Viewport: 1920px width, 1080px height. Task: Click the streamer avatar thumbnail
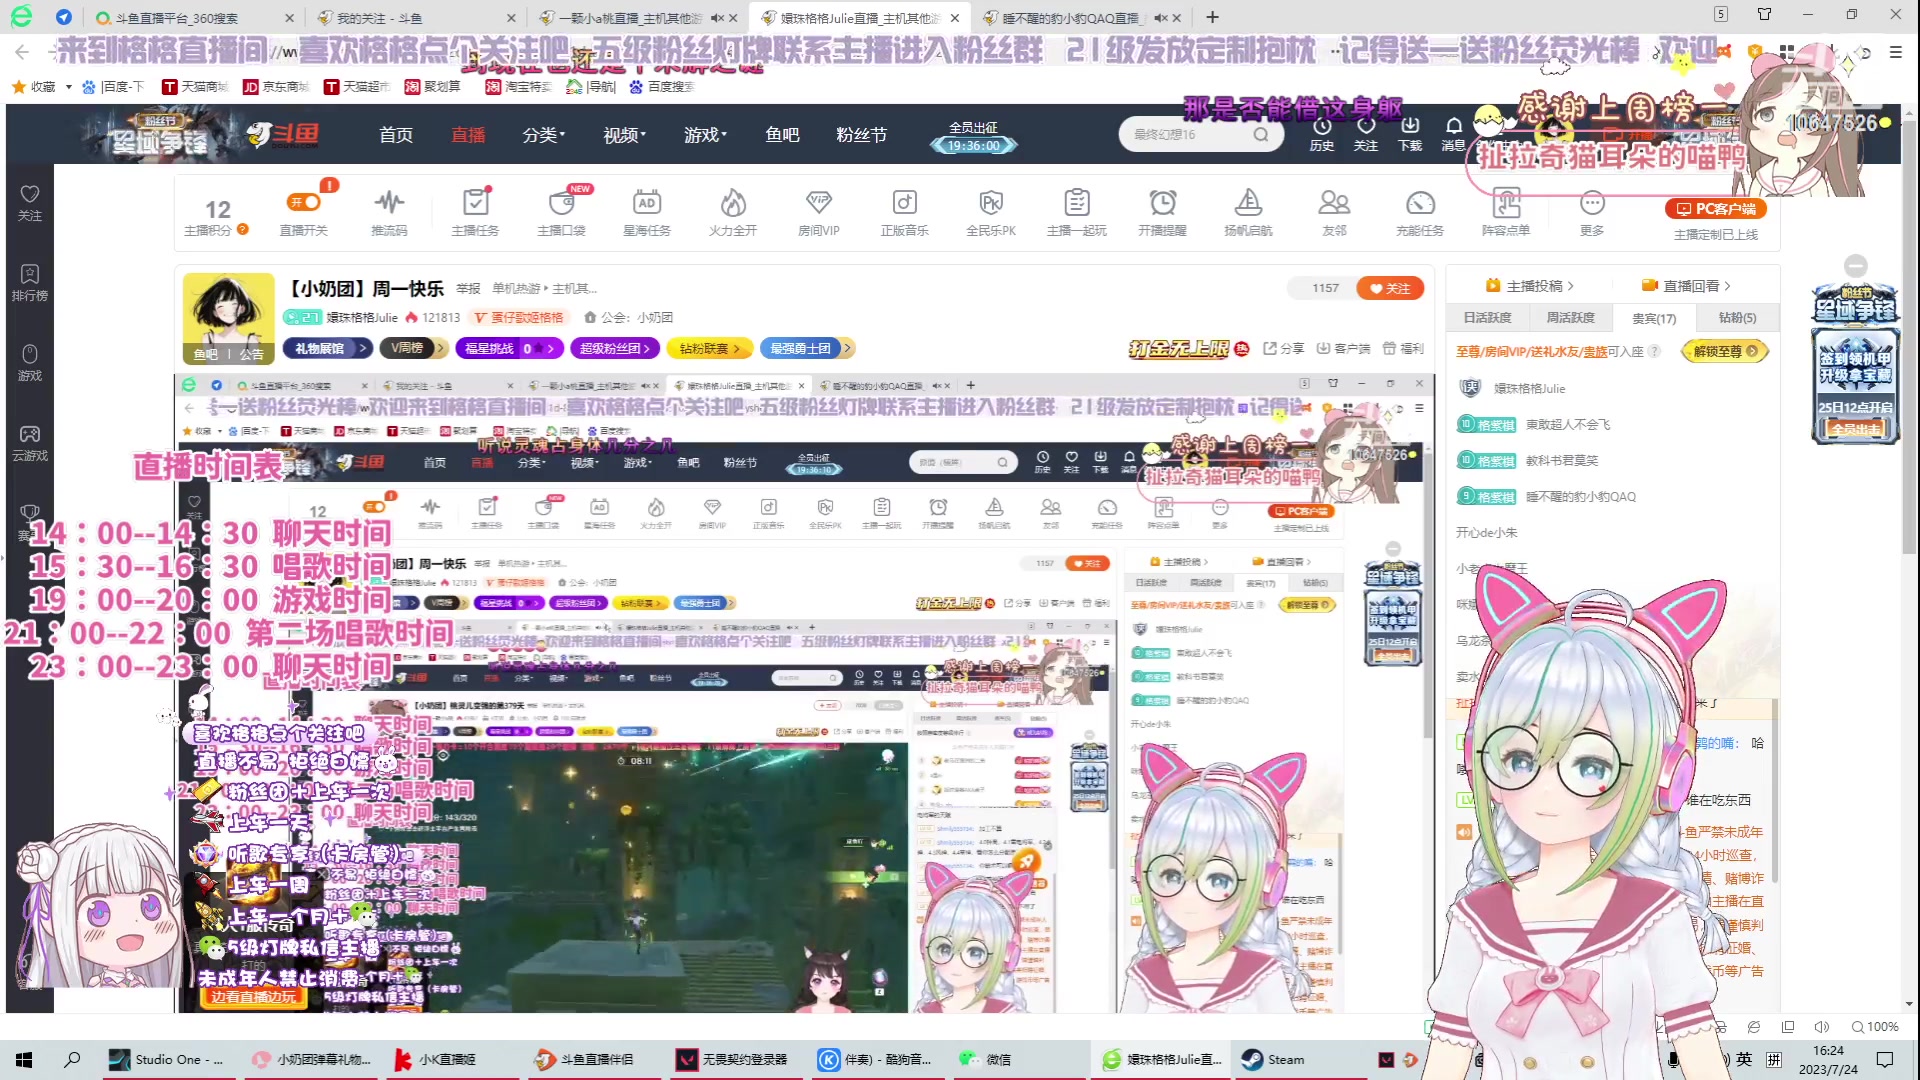(x=228, y=318)
